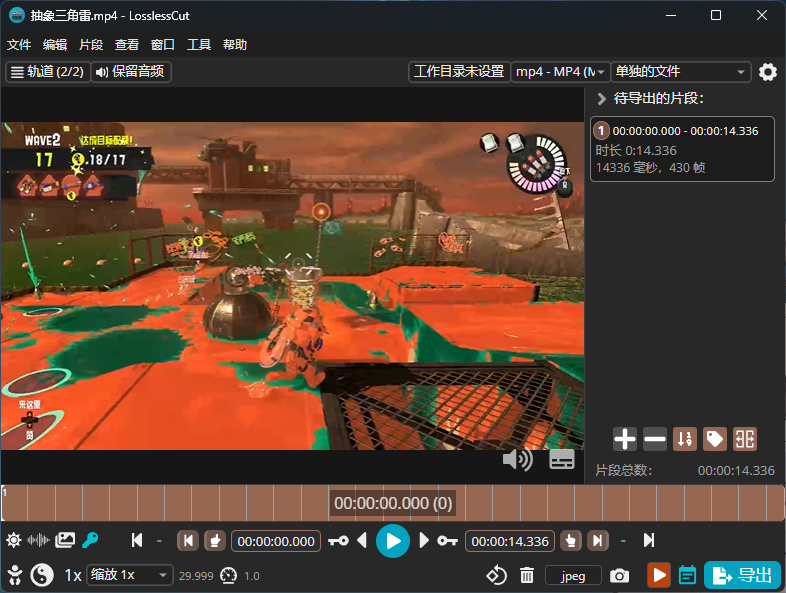Image resolution: width=786 pixels, height=593 pixels.
Task: Click the playback speed gauge icon
Action: (x=229, y=575)
